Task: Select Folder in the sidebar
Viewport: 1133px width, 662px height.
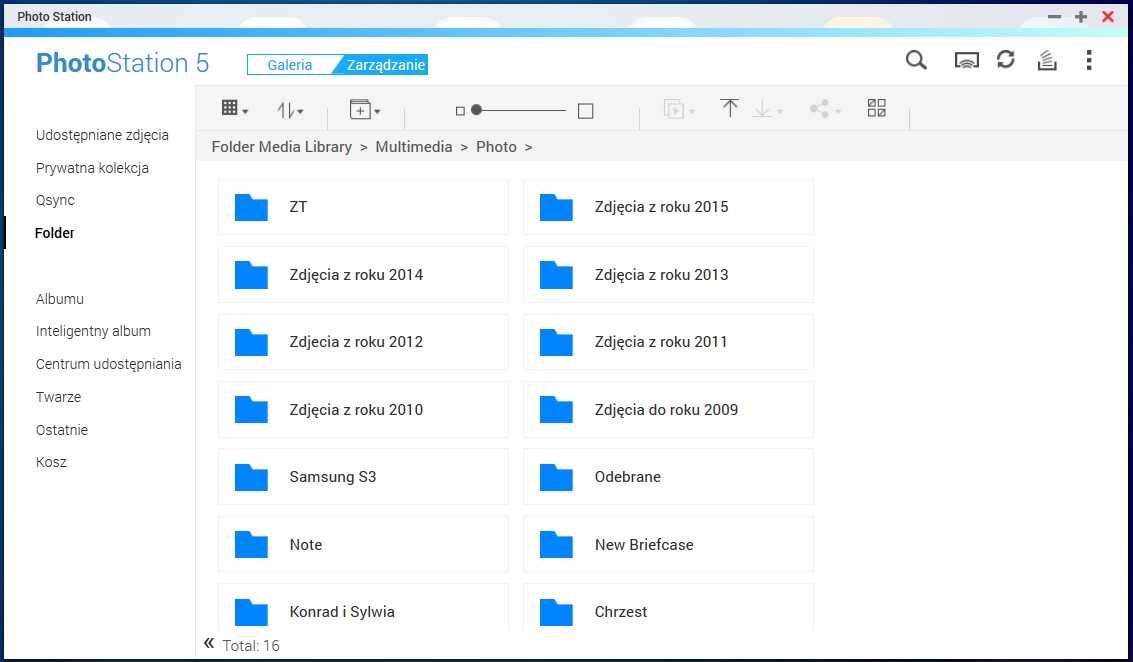Action: tap(55, 233)
